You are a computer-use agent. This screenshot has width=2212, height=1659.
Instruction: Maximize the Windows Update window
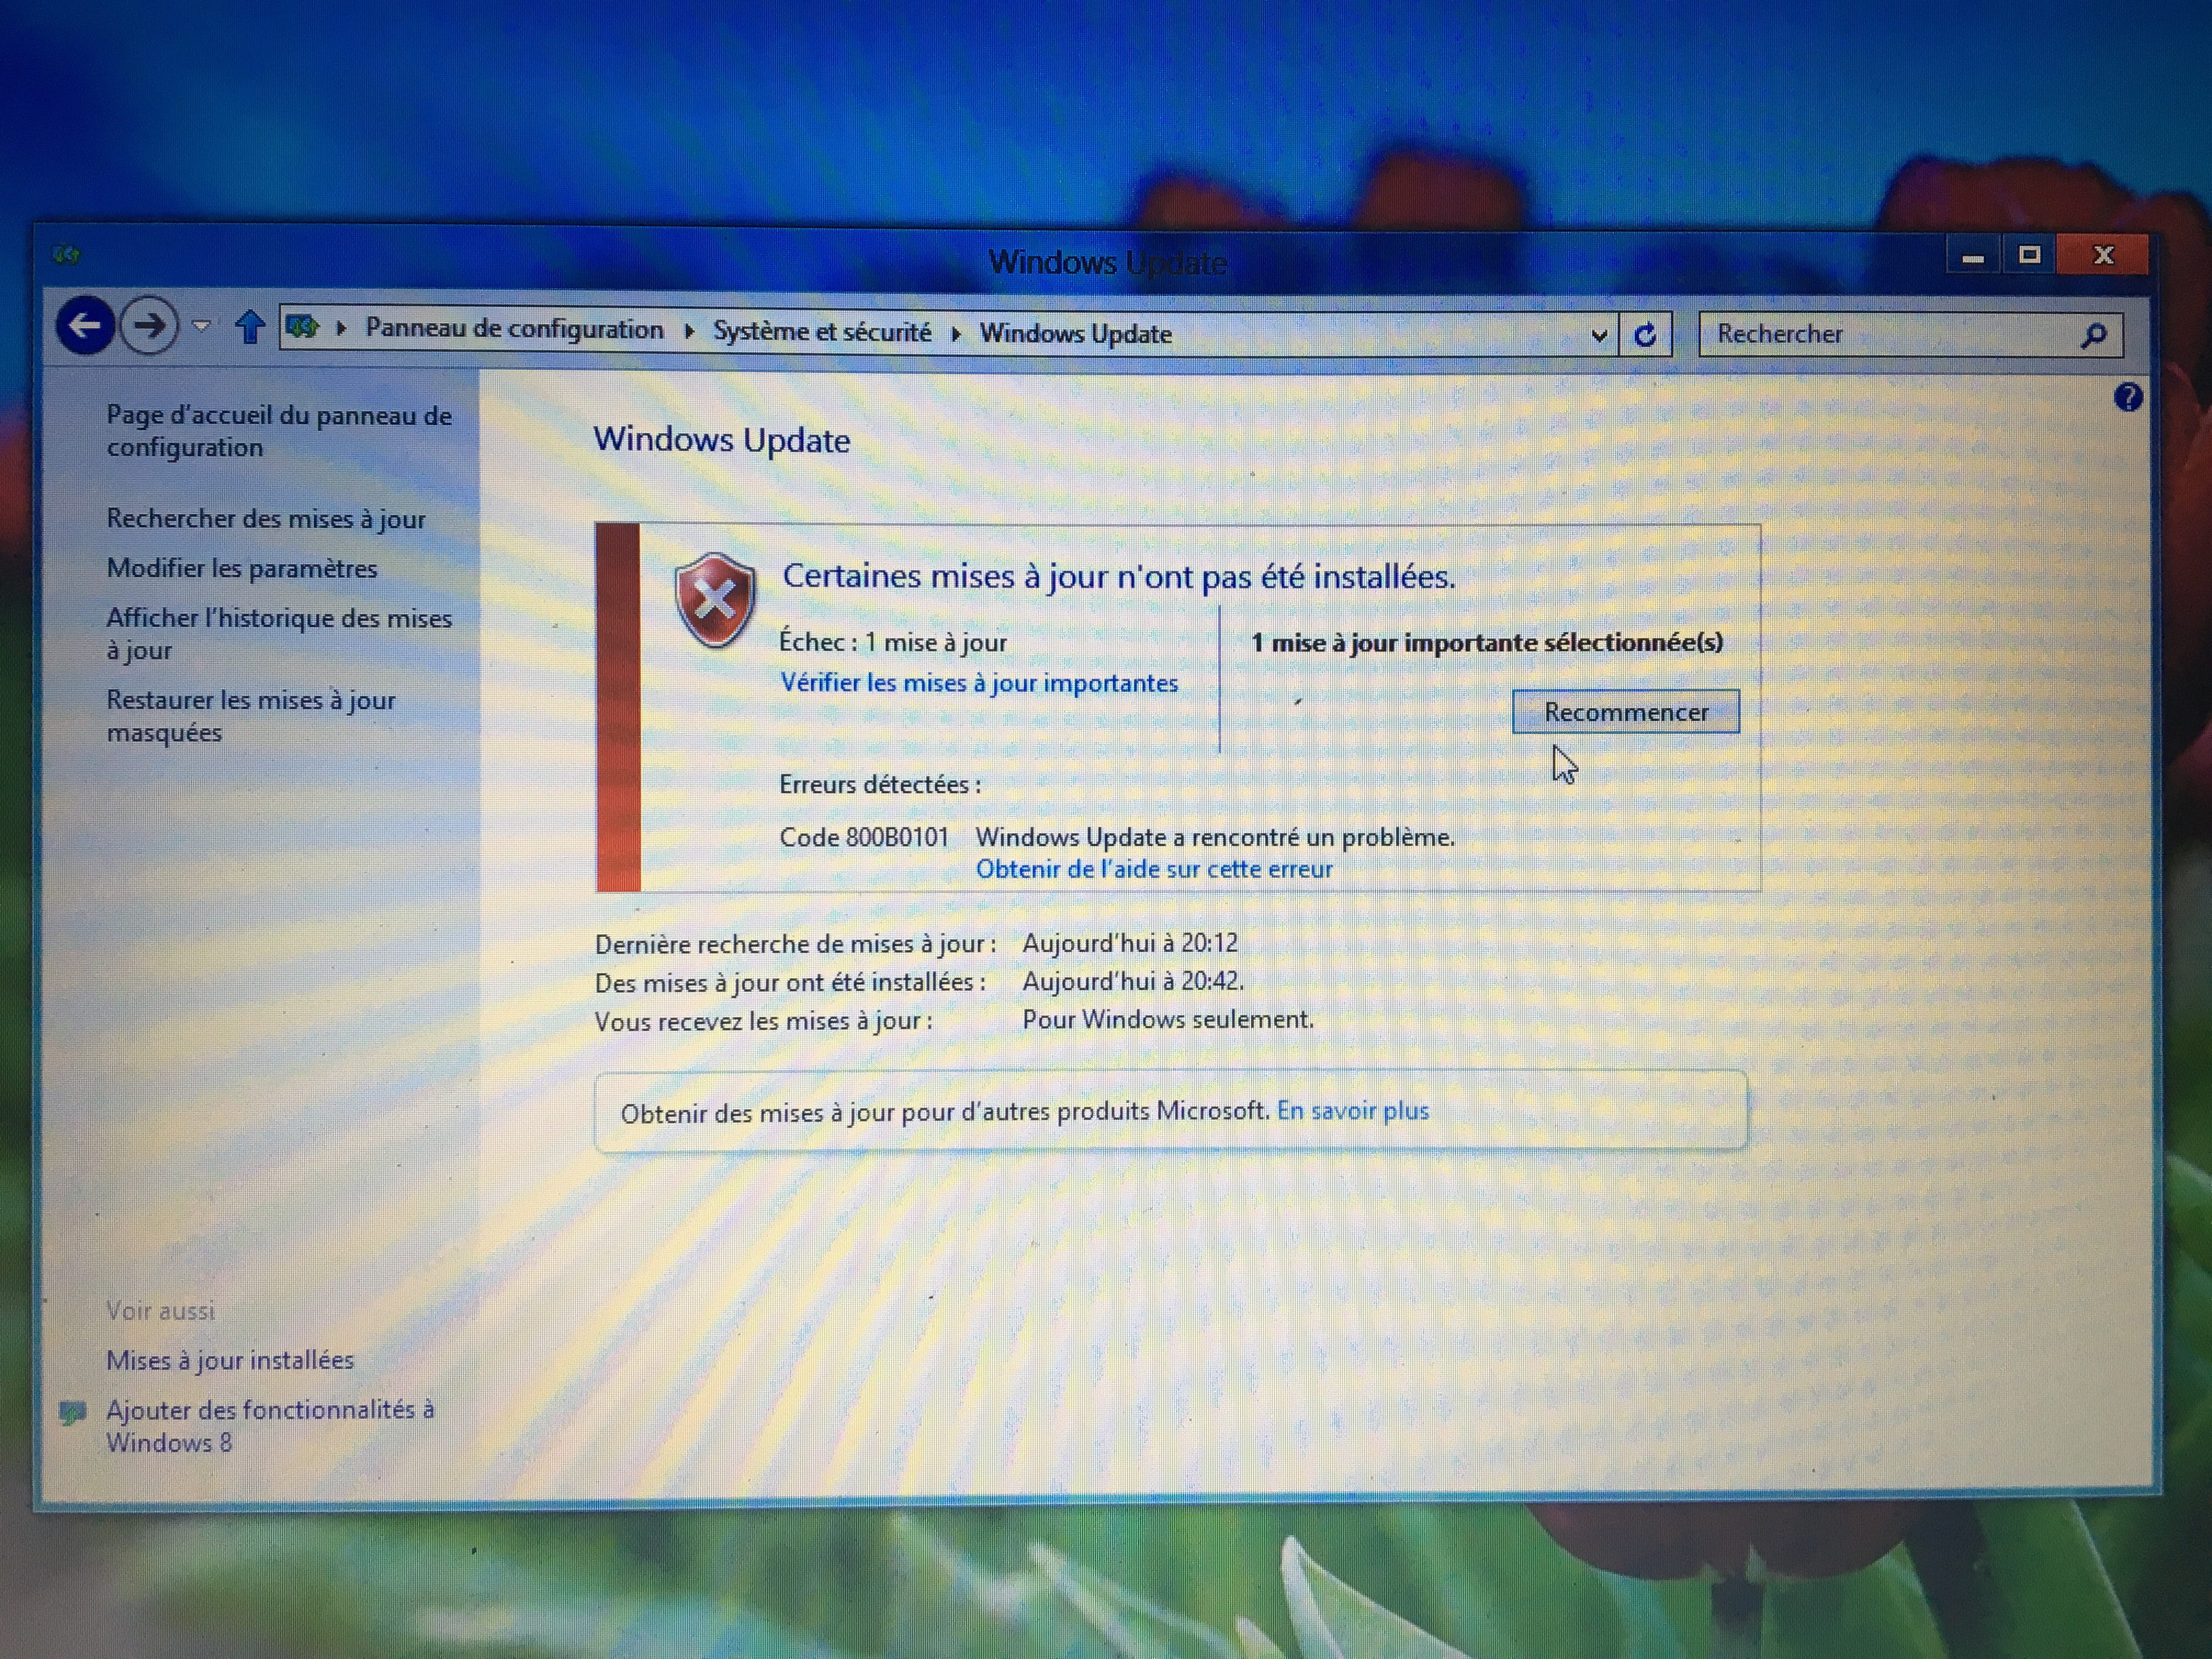coord(2029,256)
